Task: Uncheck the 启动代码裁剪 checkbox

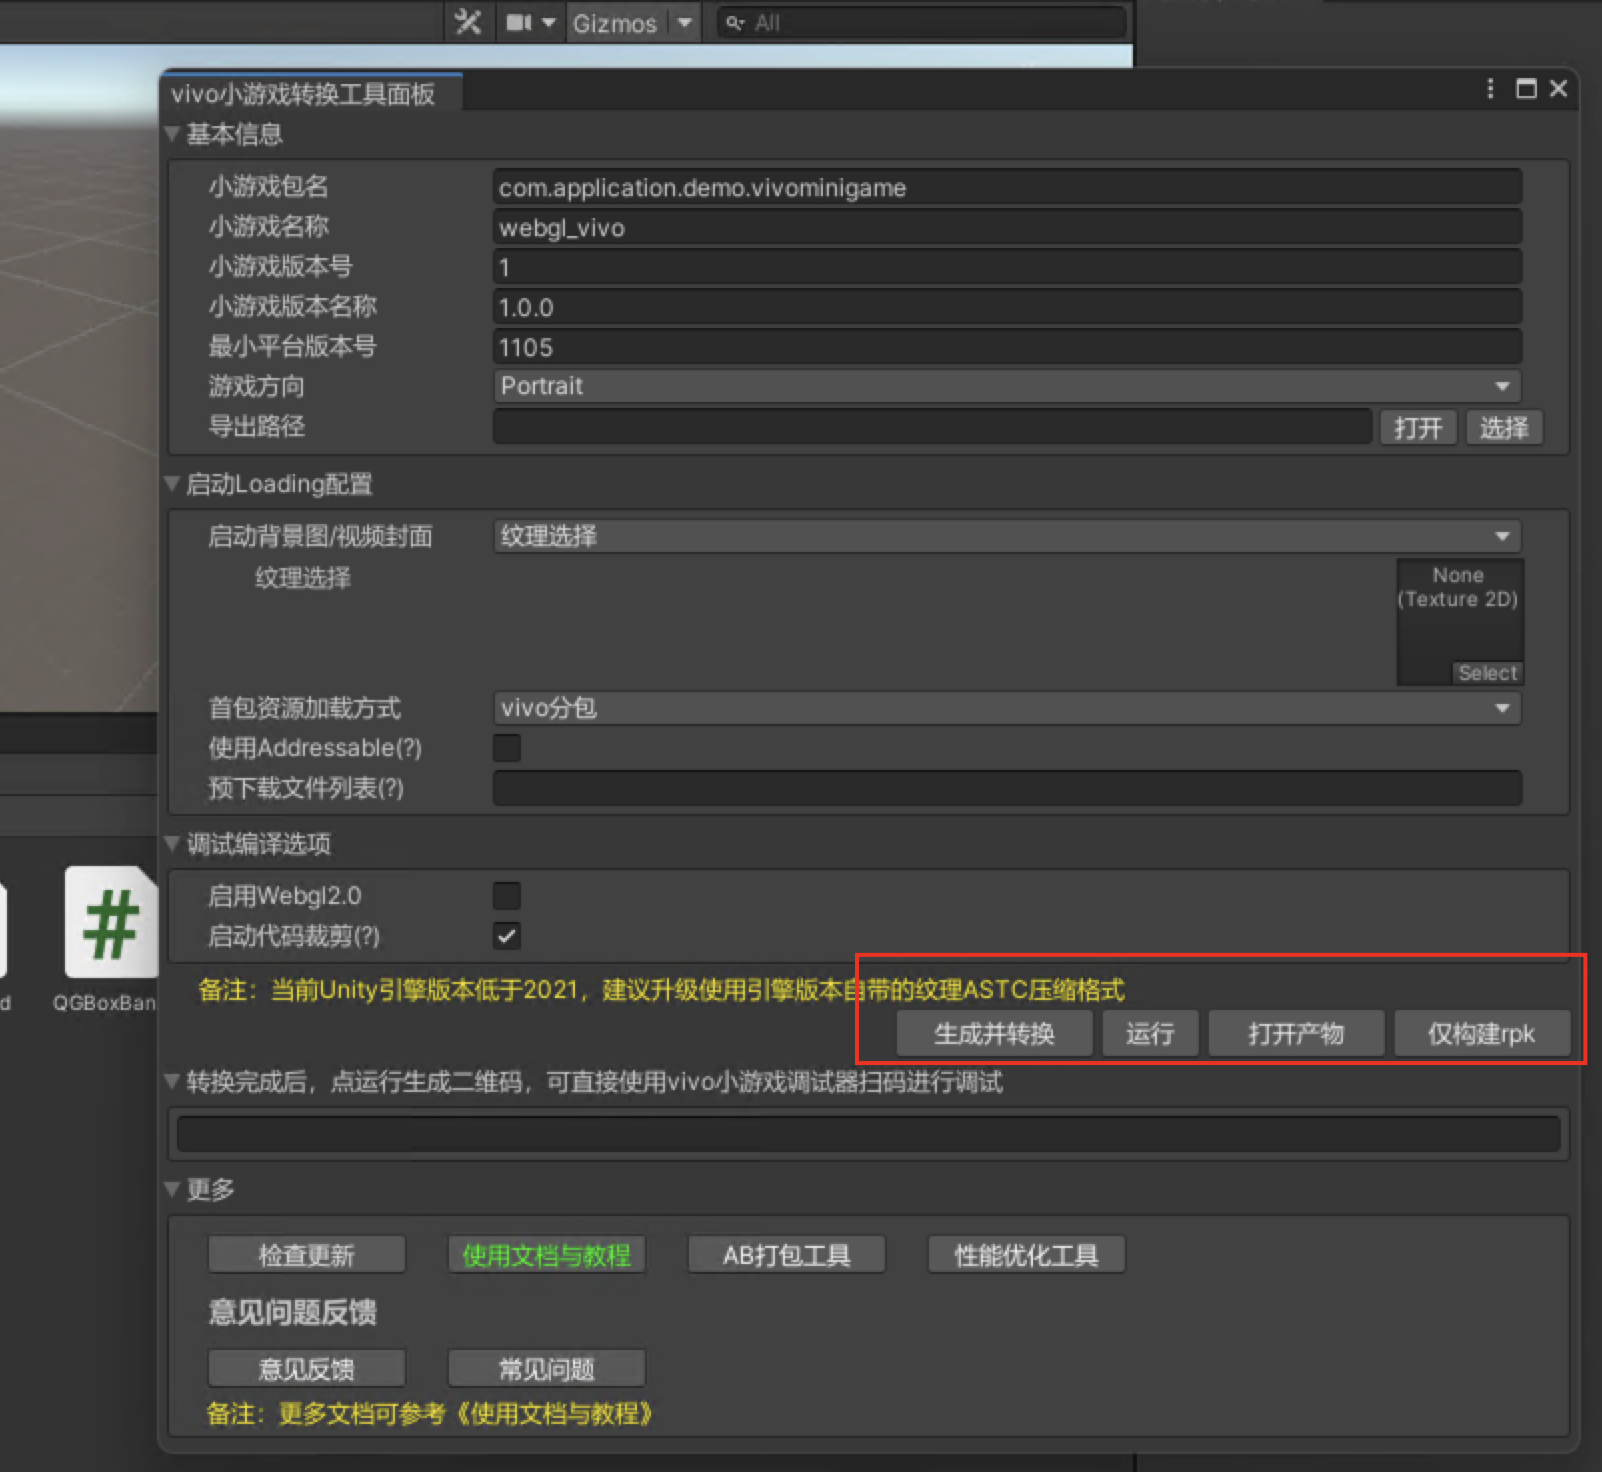Action: tap(507, 936)
